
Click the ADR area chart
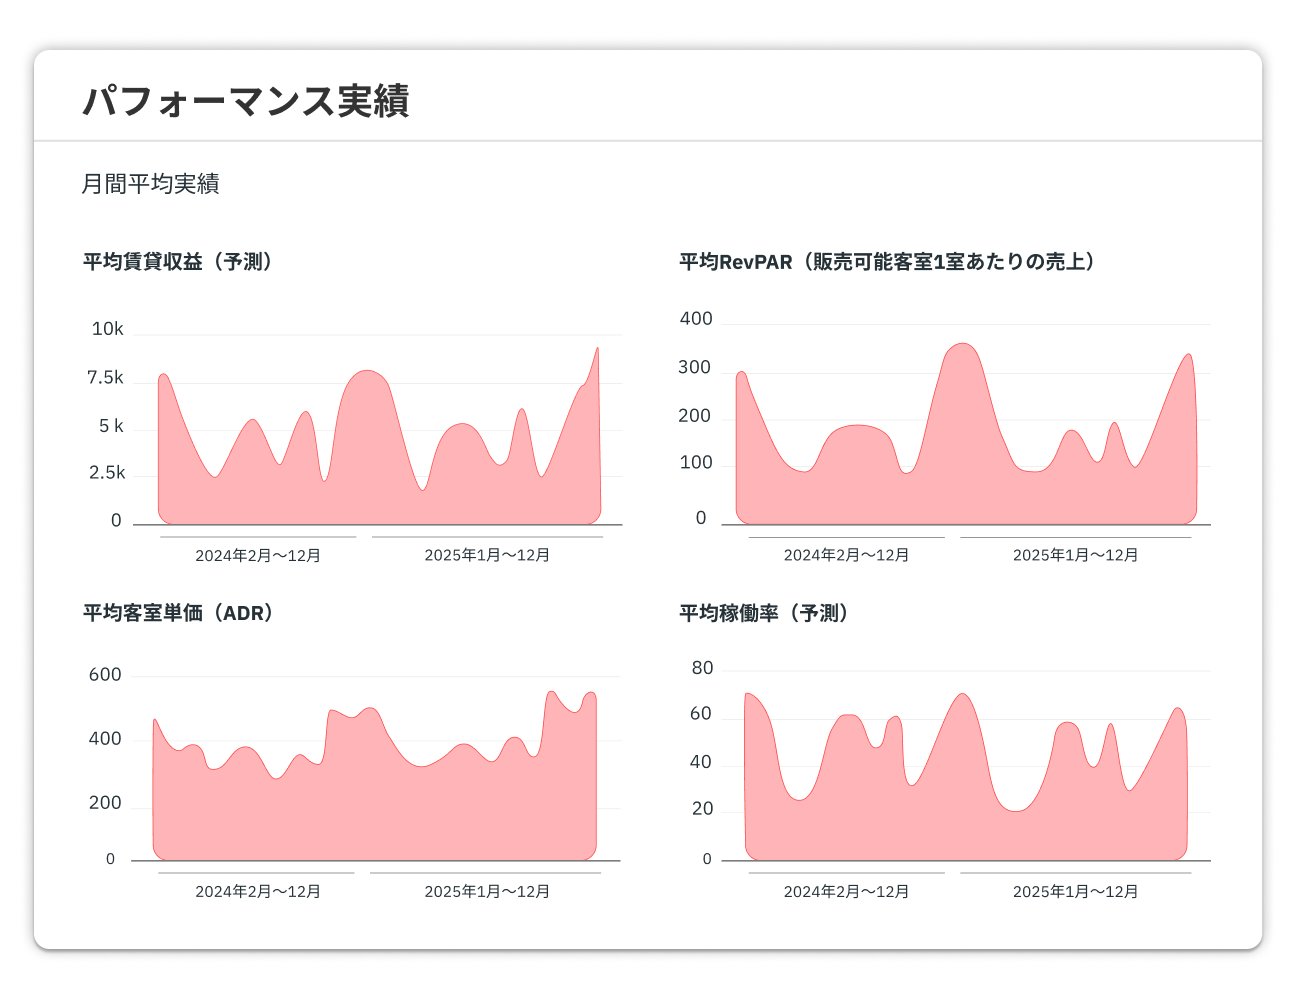(x=375, y=775)
